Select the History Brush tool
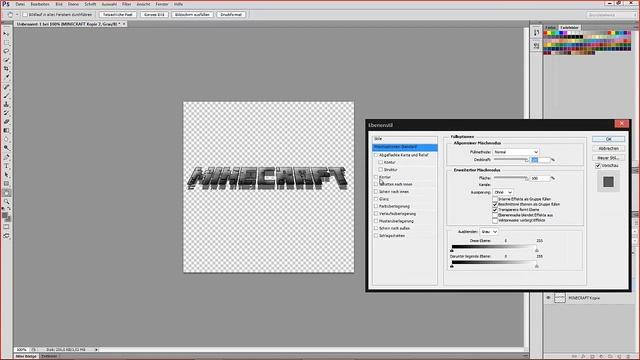 tap(6, 113)
